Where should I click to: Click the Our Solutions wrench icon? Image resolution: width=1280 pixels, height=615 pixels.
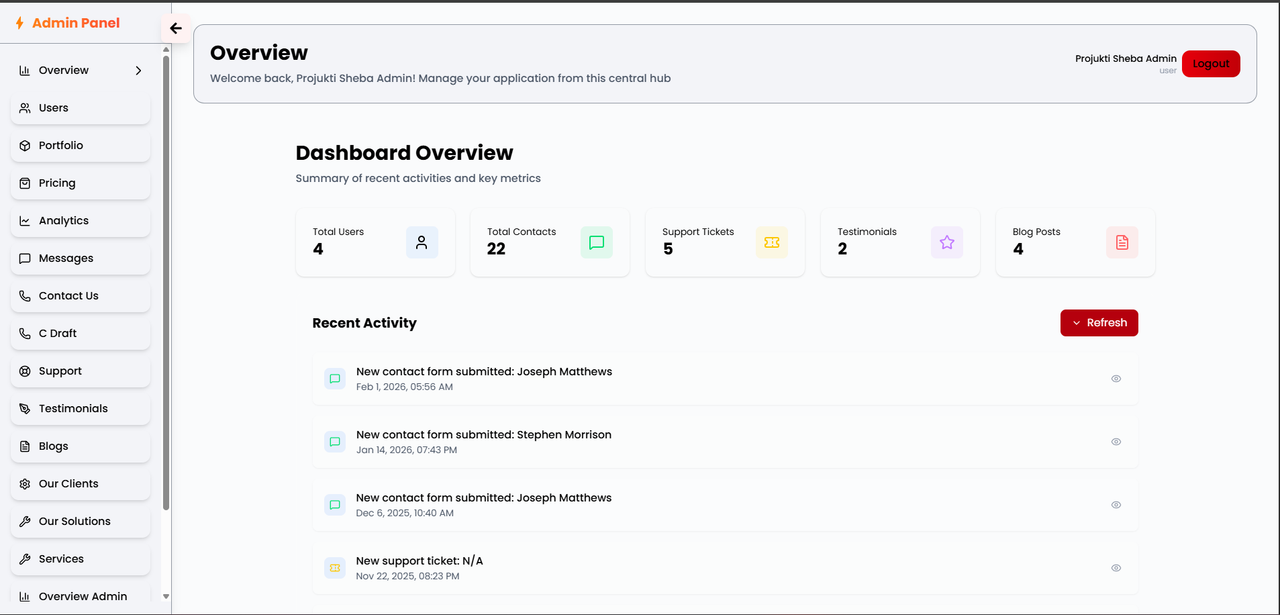click(25, 521)
